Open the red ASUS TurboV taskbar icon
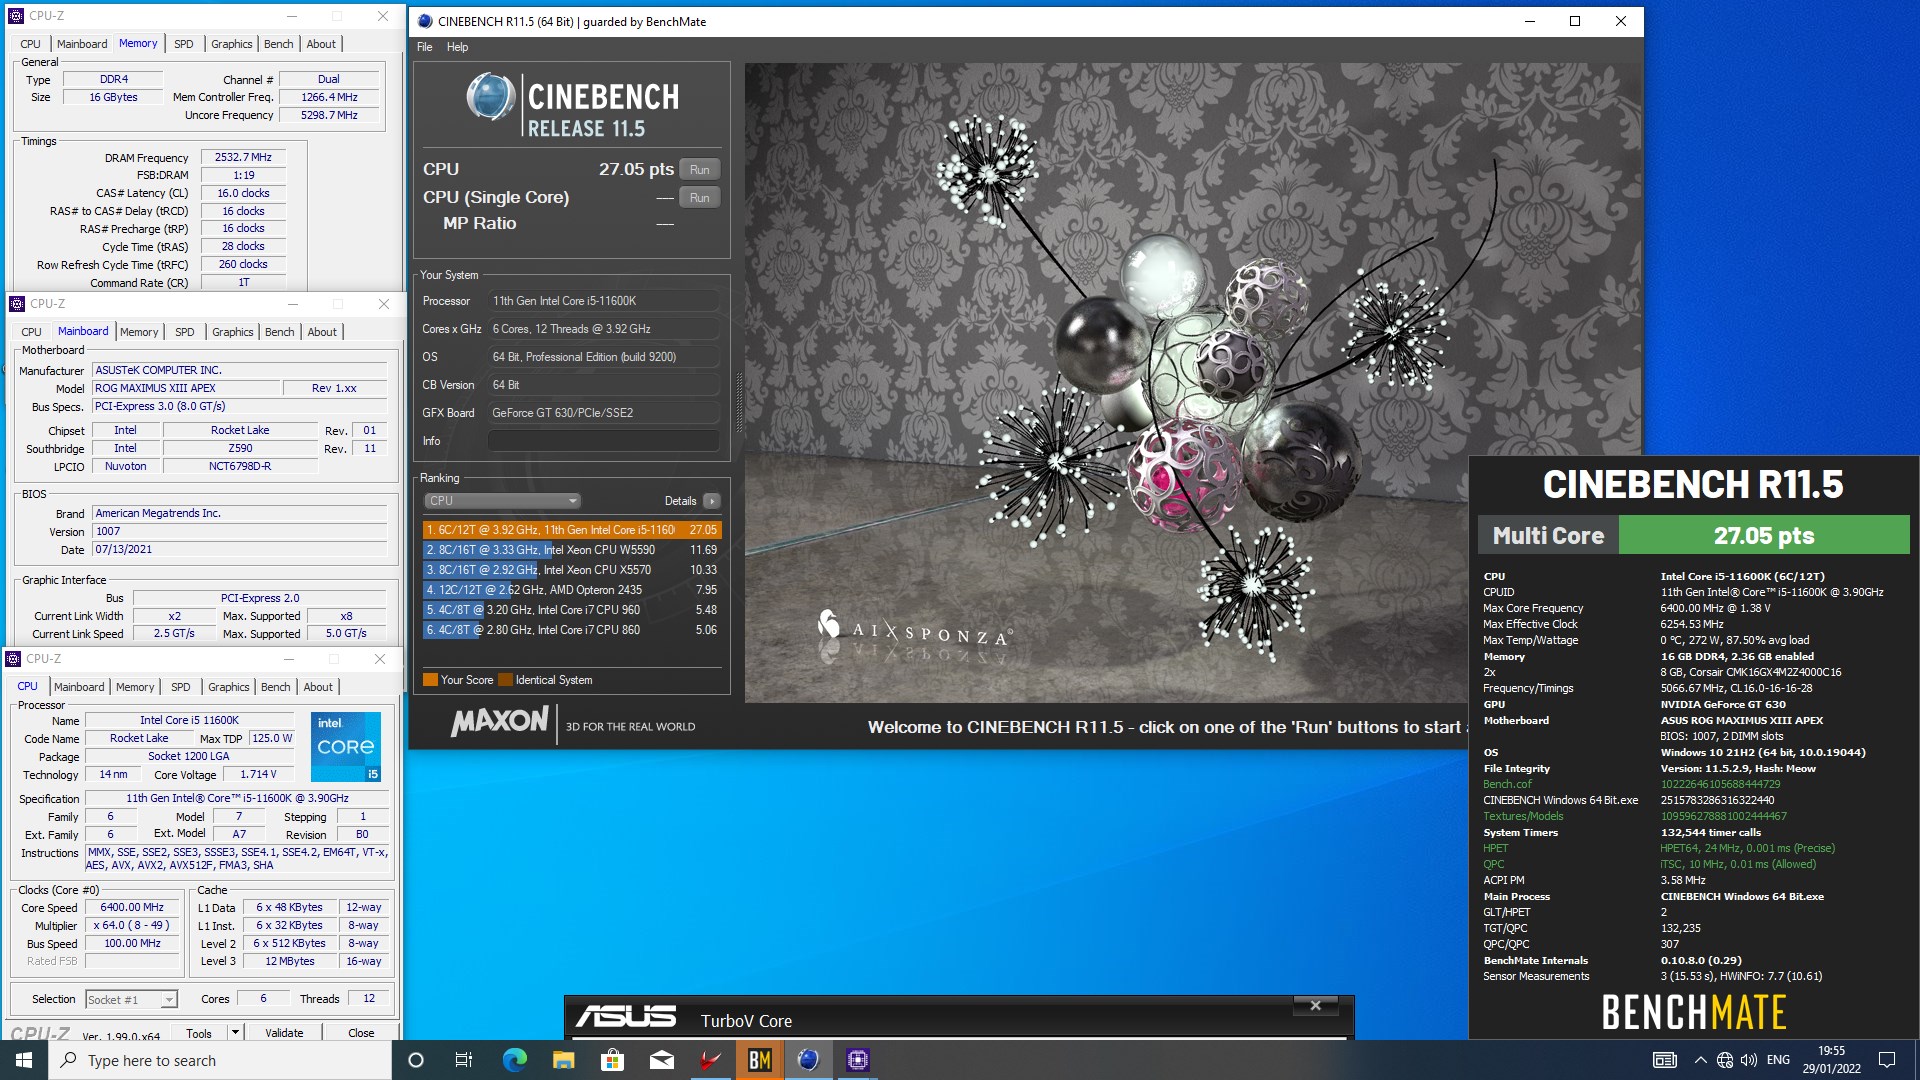The width and height of the screenshot is (1920, 1080). tap(710, 1060)
